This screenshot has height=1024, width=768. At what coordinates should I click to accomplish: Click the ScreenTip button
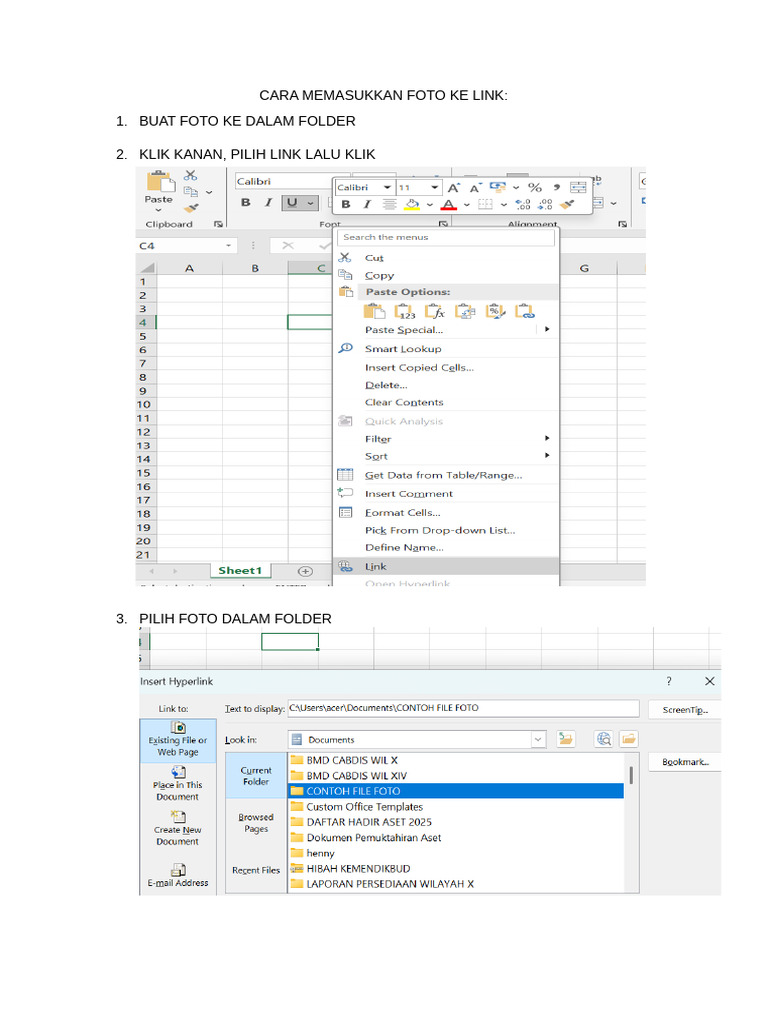click(685, 710)
